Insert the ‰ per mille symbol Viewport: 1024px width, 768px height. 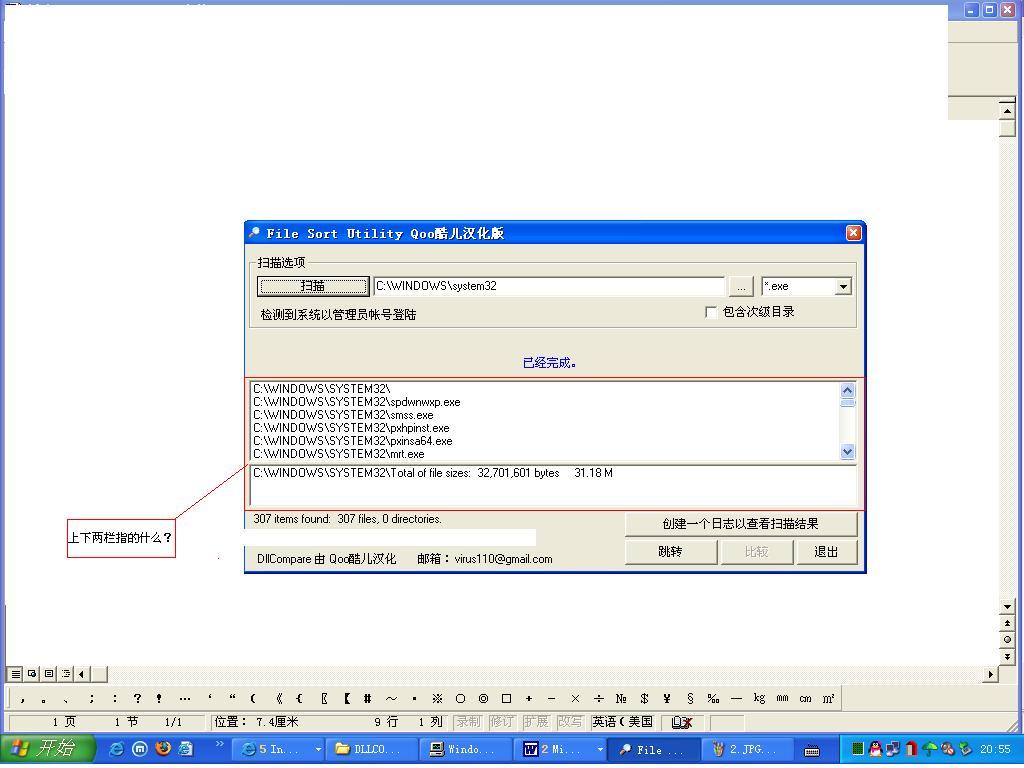tap(713, 698)
